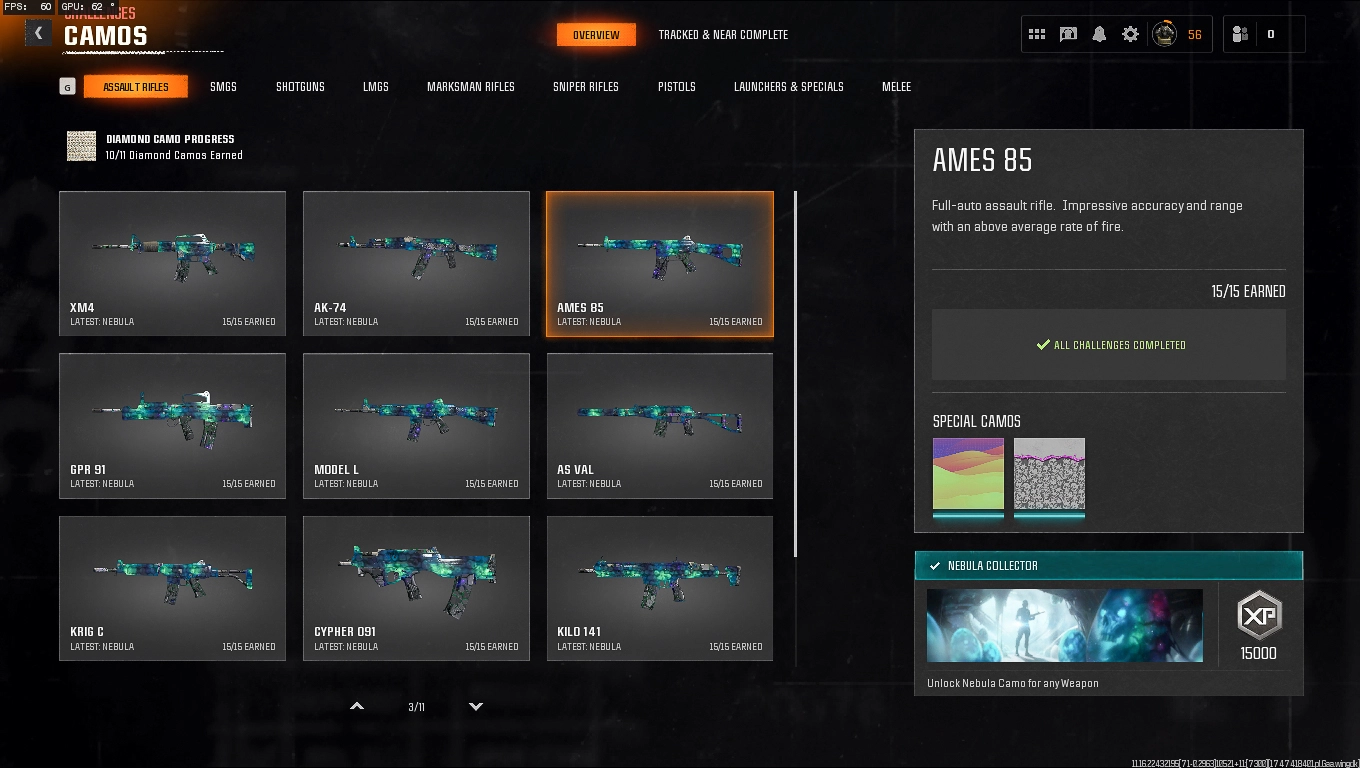Open the map icon in top bar

tap(1068, 34)
